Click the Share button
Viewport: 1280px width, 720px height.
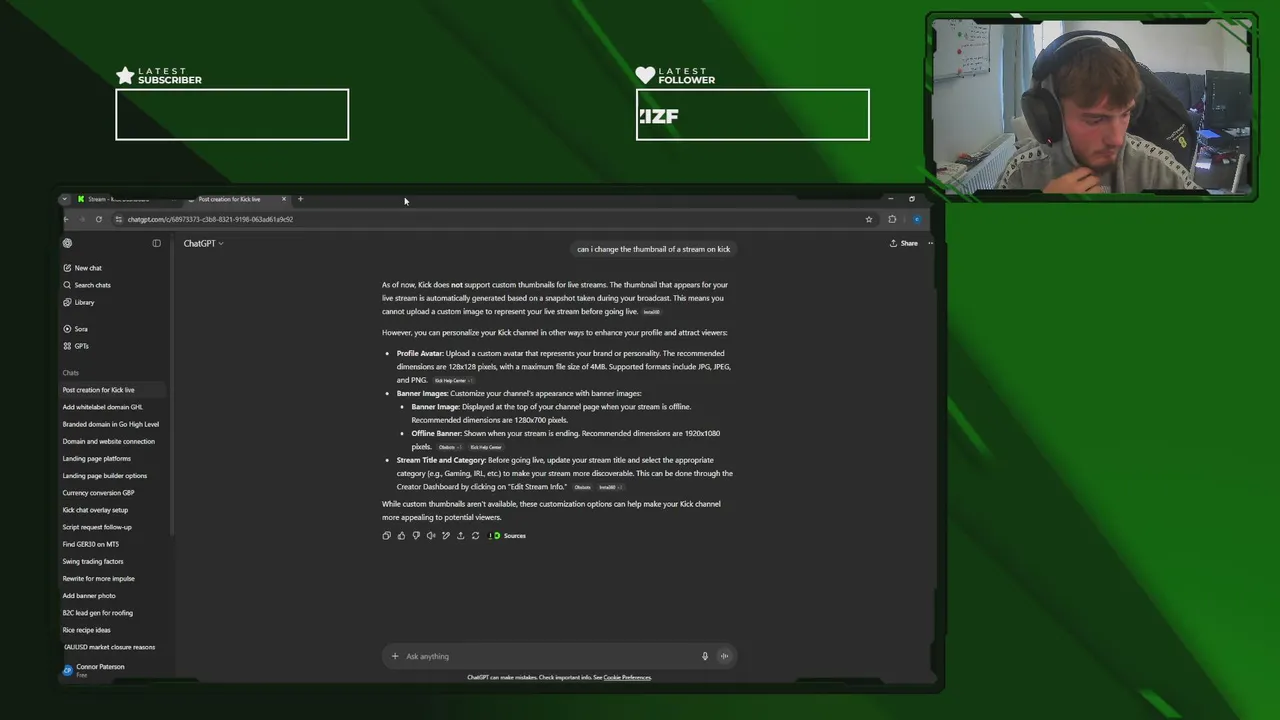(x=904, y=243)
